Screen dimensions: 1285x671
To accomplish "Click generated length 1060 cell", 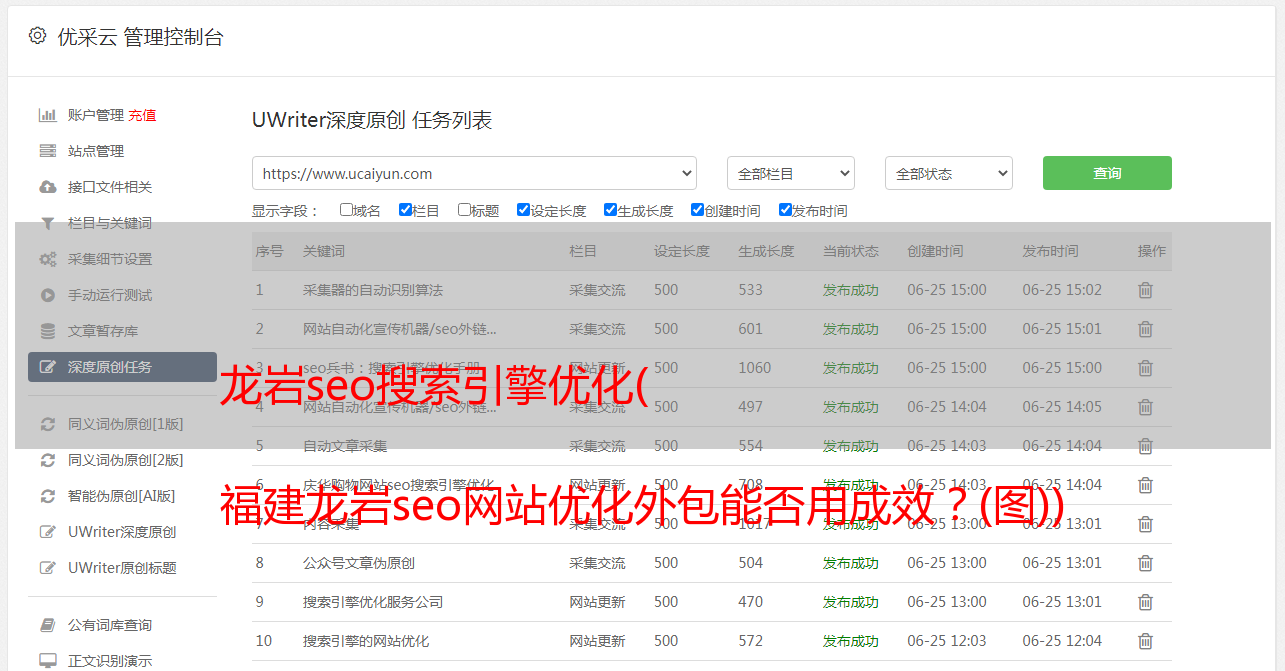I will pyautogui.click(x=755, y=368).
